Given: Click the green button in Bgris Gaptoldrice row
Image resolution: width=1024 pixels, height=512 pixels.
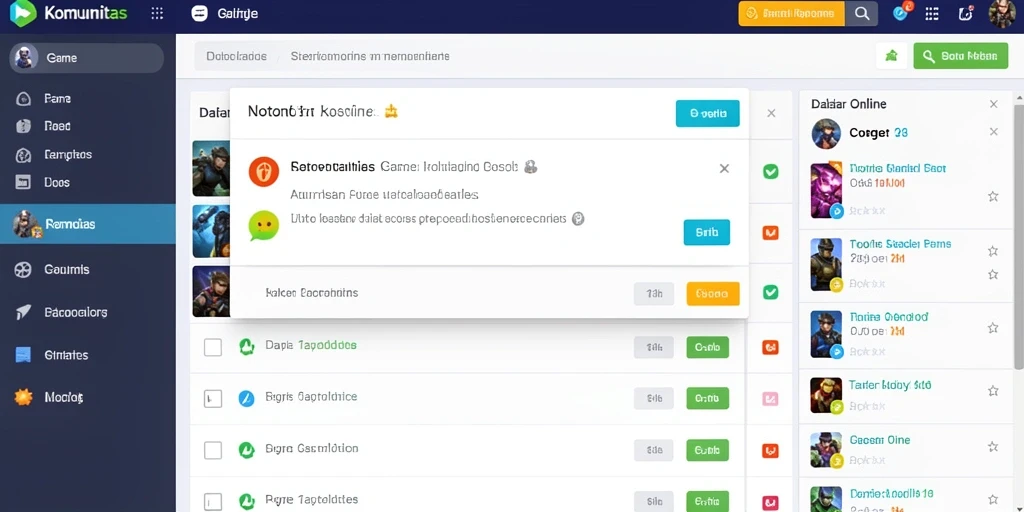Looking at the screenshot, I should coord(707,398).
